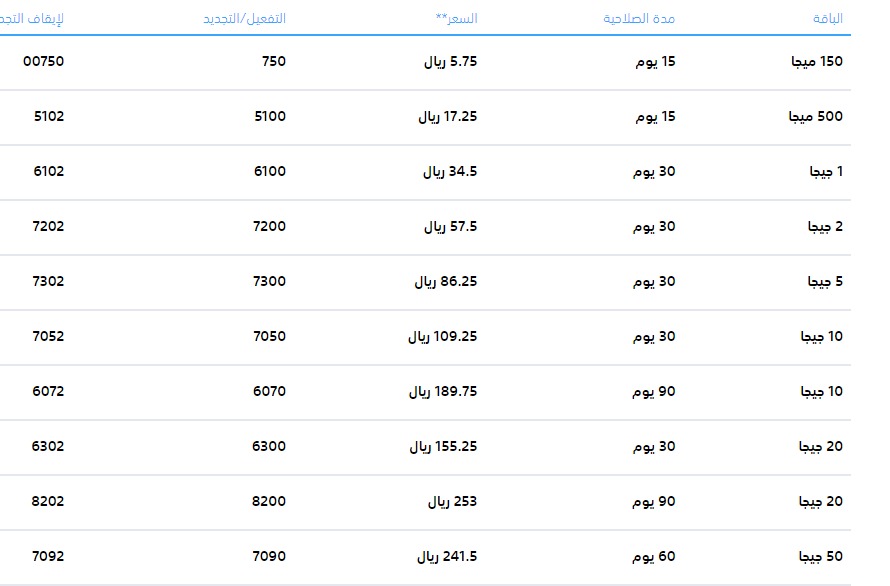Select the 1 جيجا package cell

click(826, 172)
